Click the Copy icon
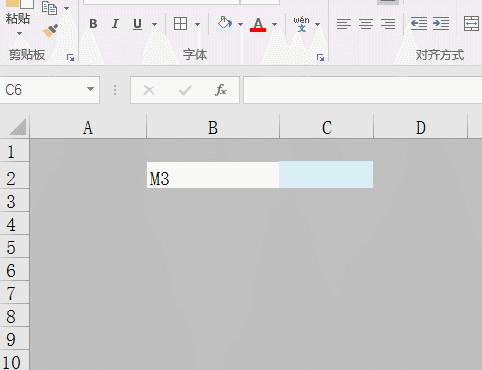 tap(49, 8)
